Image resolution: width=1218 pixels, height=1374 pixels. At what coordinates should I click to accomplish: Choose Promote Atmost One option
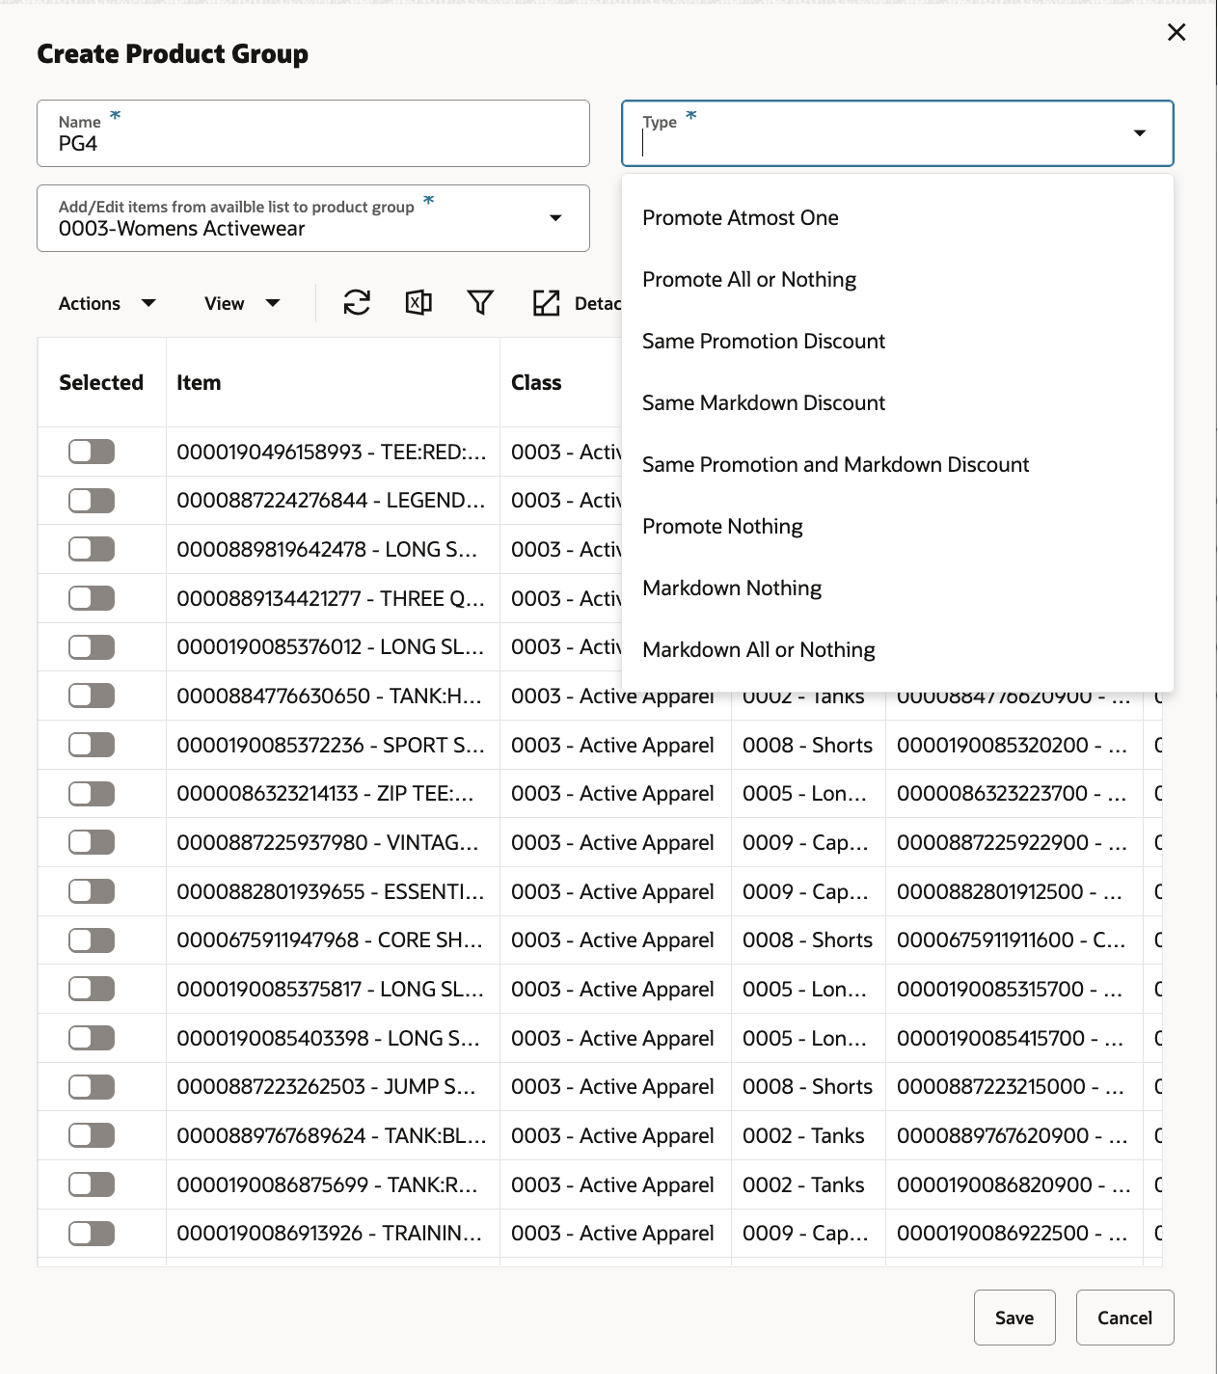[897, 218]
